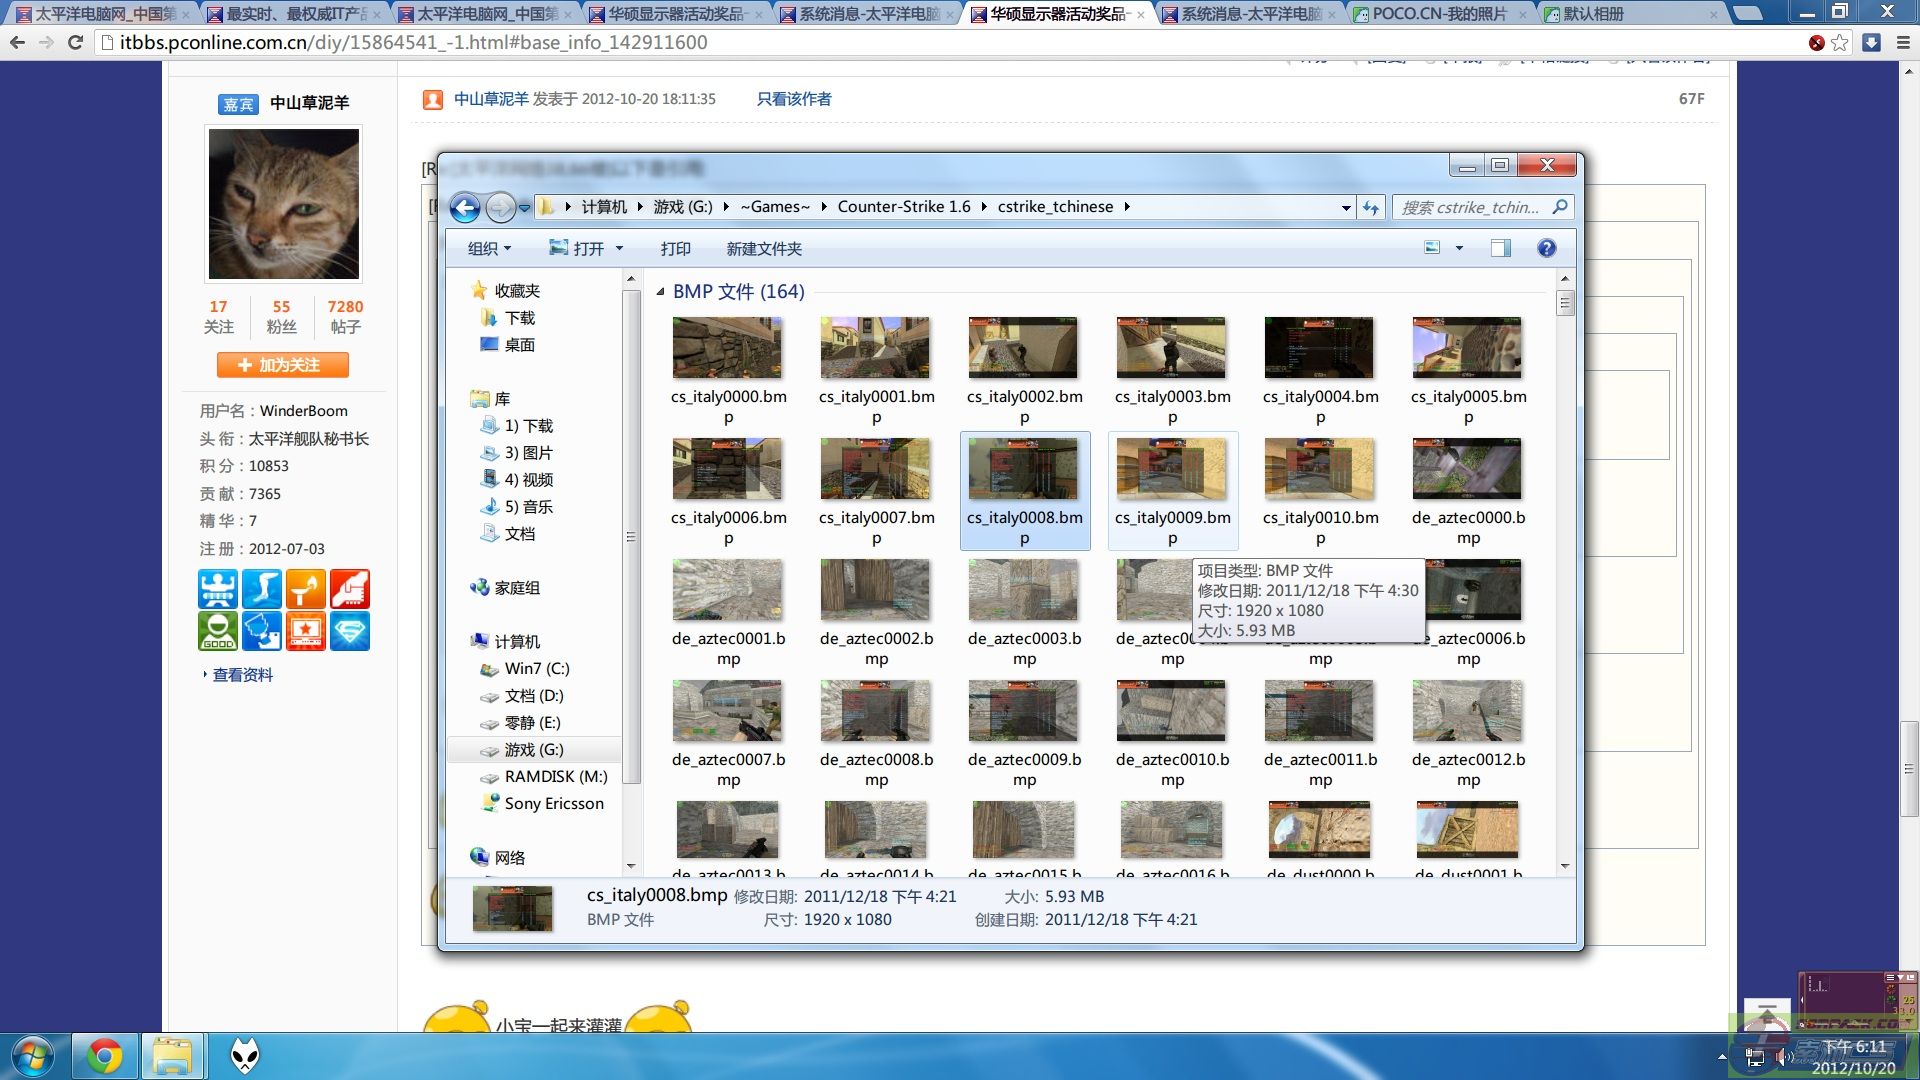Toggle the preview pane in Explorer
Viewport: 1920px width, 1080px height.
1500,248
